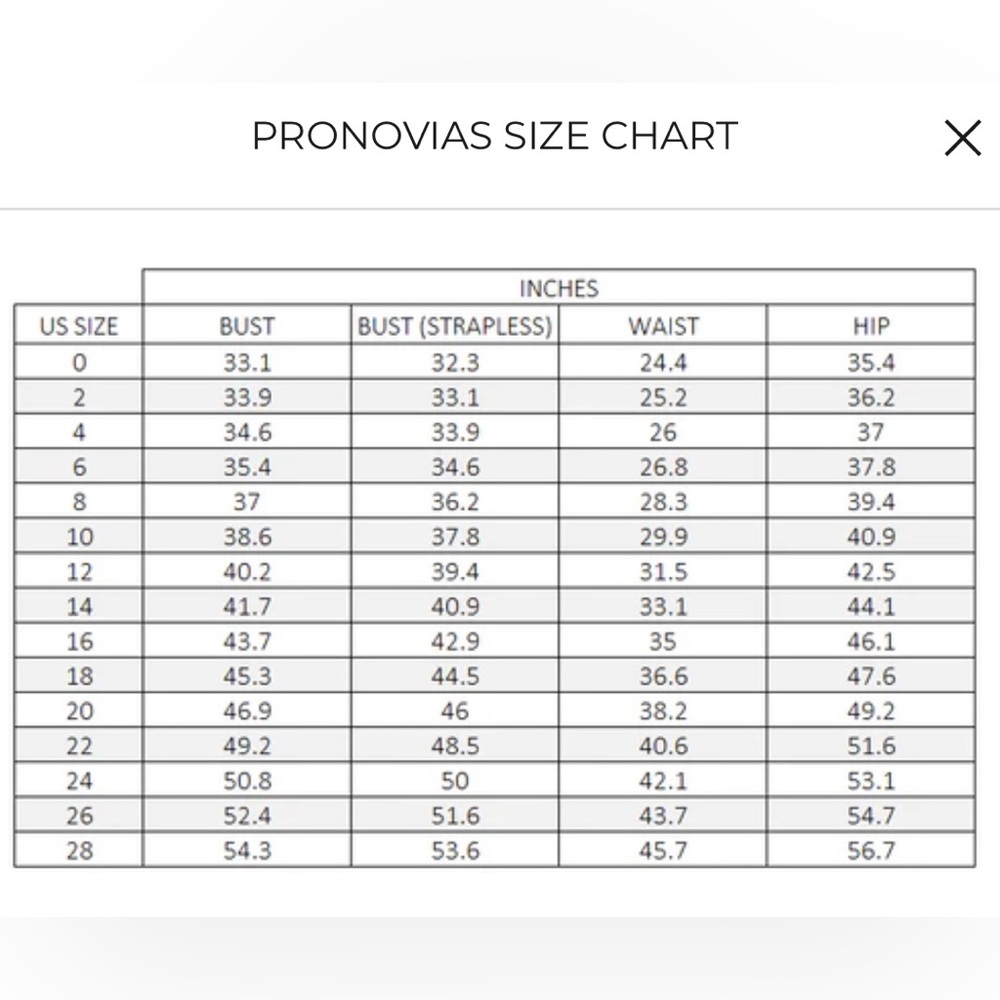Click the BUST (STRAPLESS) column header
The image size is (1000, 1000).
coord(455,326)
